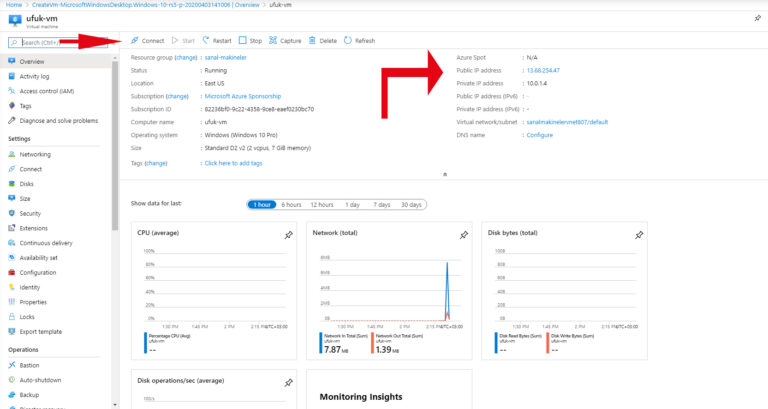Viewport: 768px width, 409px height.
Task: Open Access control (IAM)
Action: pos(47,91)
